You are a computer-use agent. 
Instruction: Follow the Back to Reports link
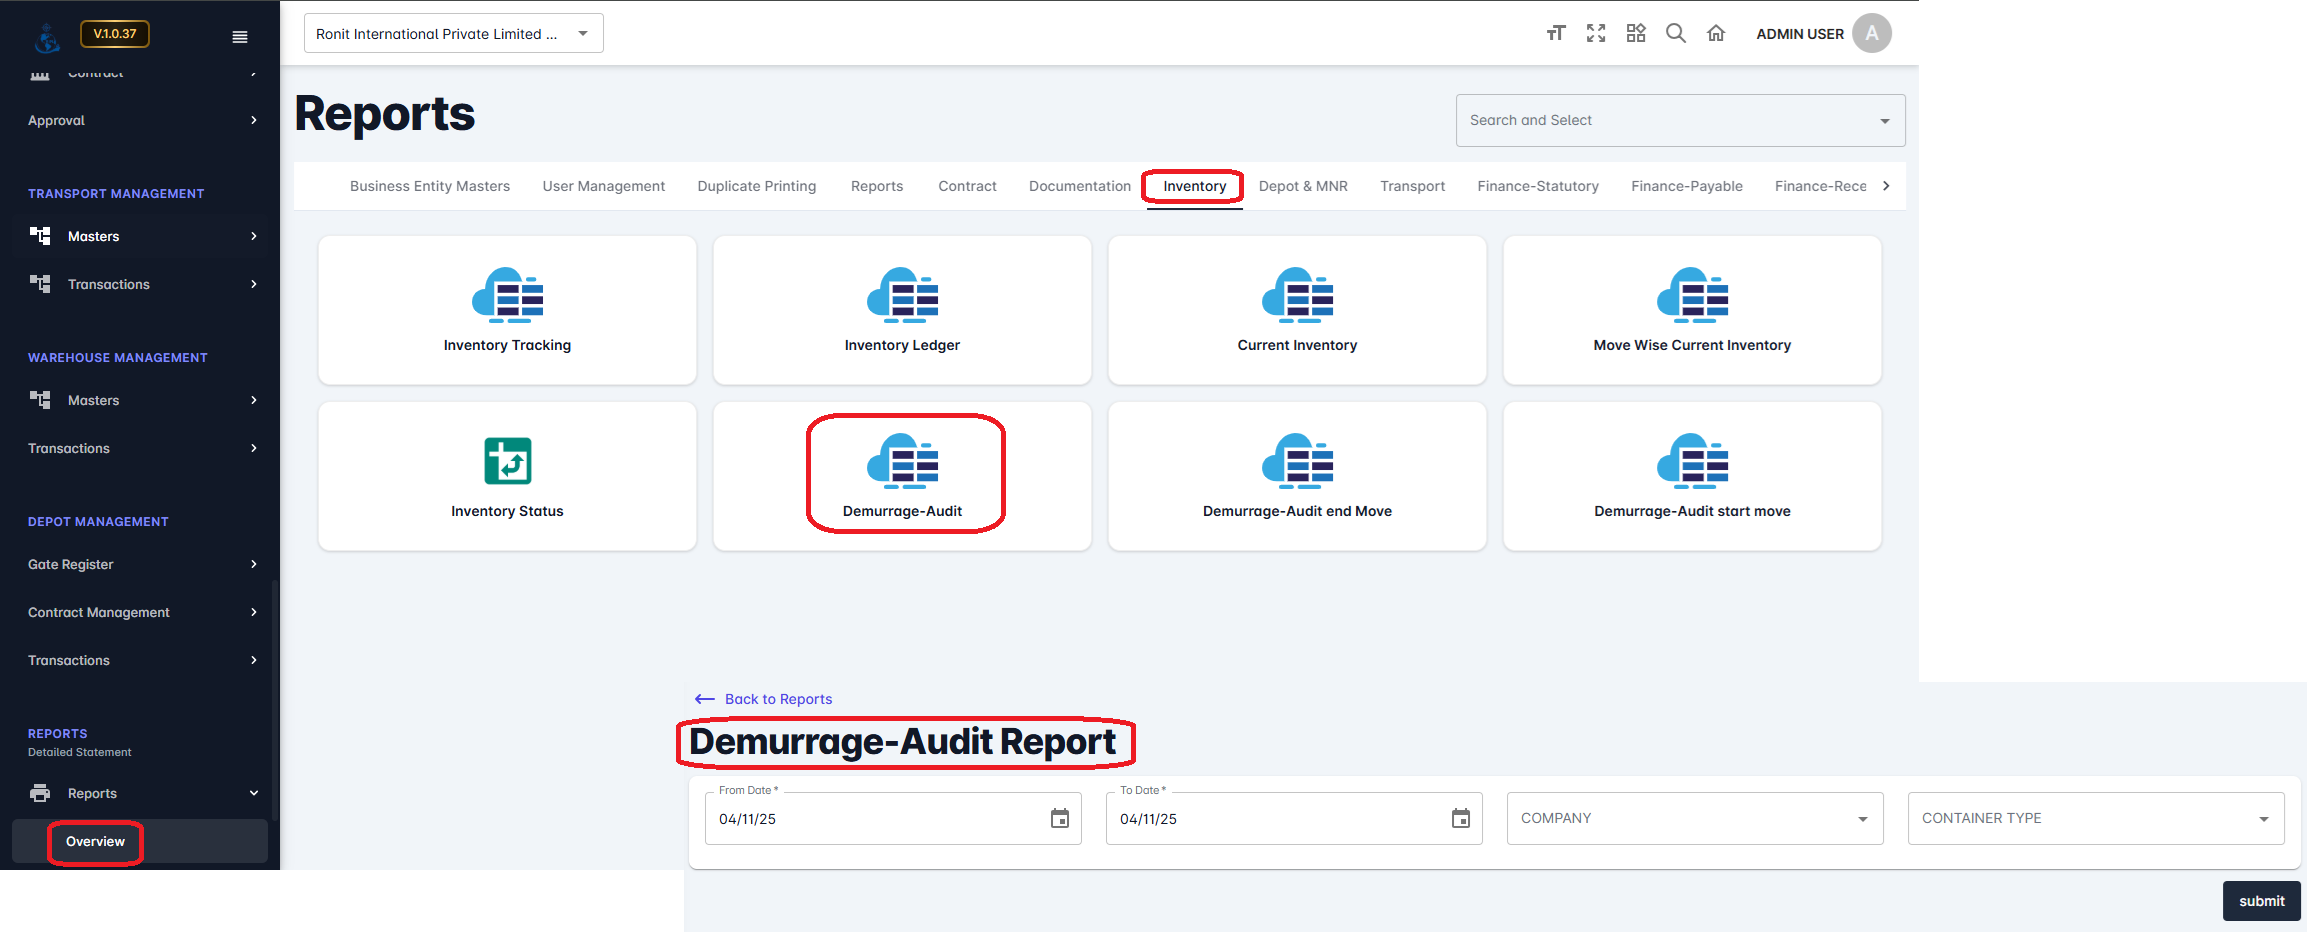pyautogui.click(x=777, y=699)
